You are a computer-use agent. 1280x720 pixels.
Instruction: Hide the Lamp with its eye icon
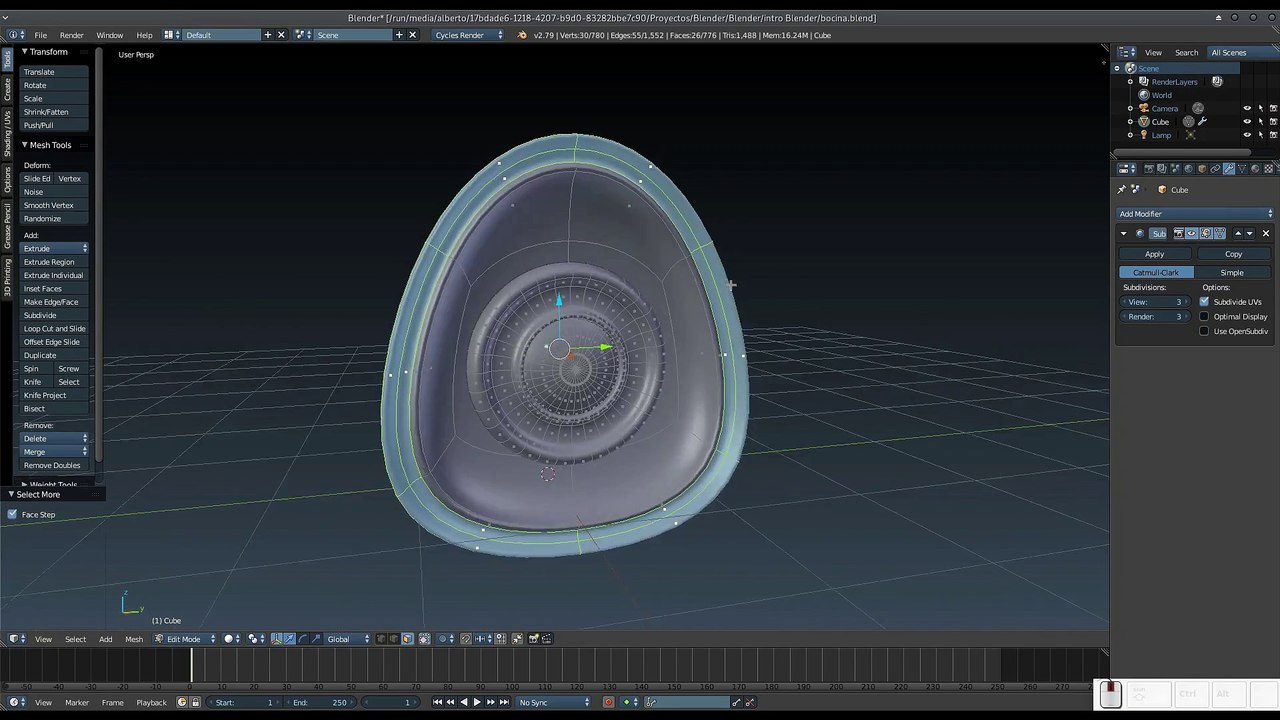[1247, 135]
